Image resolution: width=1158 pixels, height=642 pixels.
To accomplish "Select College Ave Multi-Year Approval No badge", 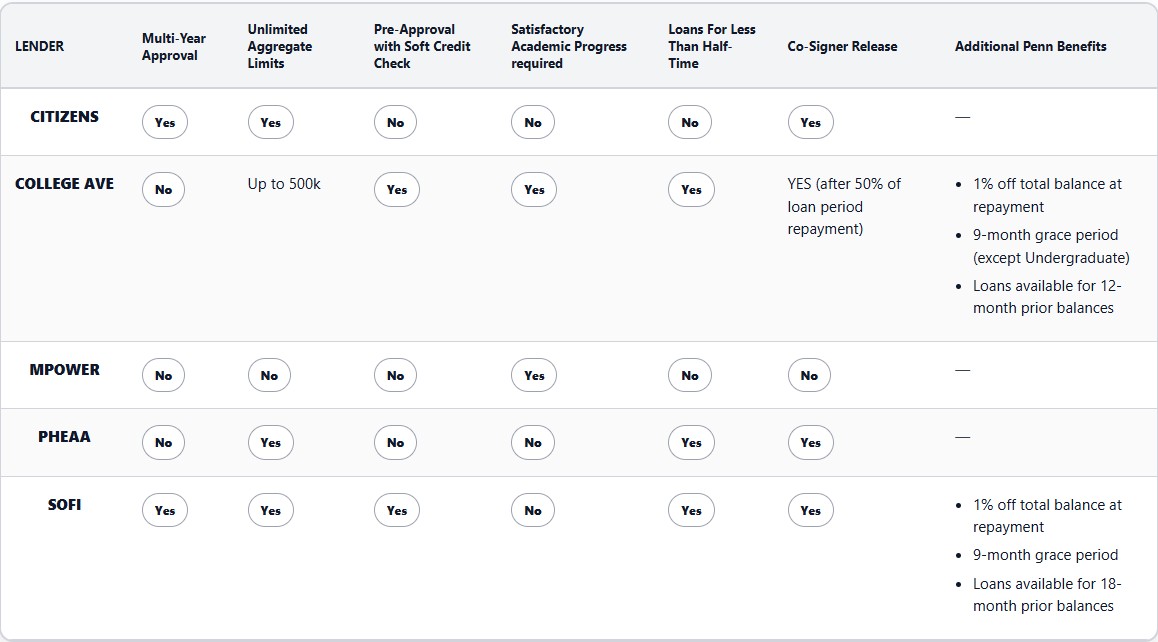I will 163,190.
